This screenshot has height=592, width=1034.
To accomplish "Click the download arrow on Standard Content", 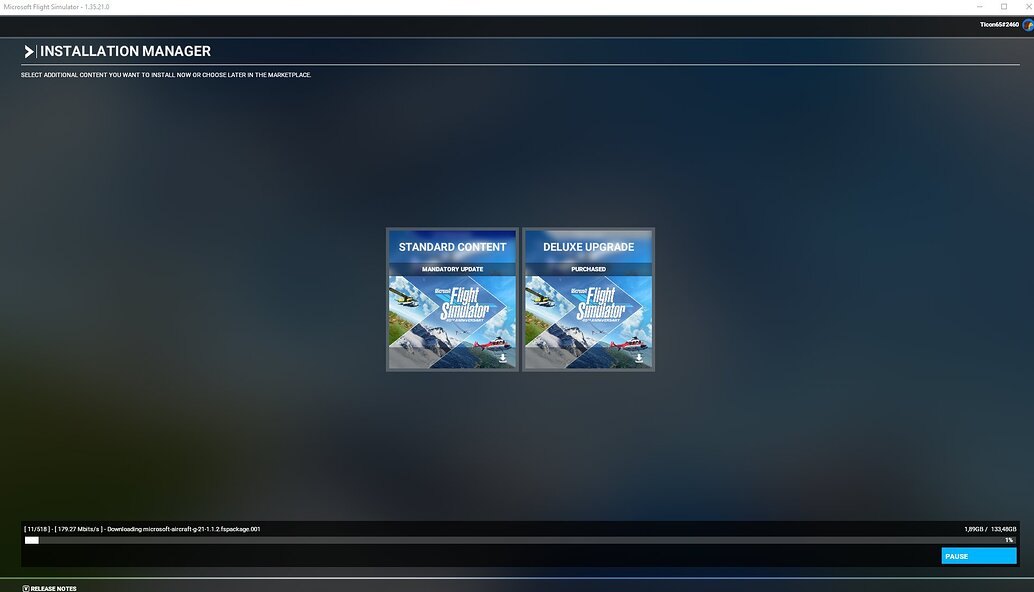I will [505, 358].
